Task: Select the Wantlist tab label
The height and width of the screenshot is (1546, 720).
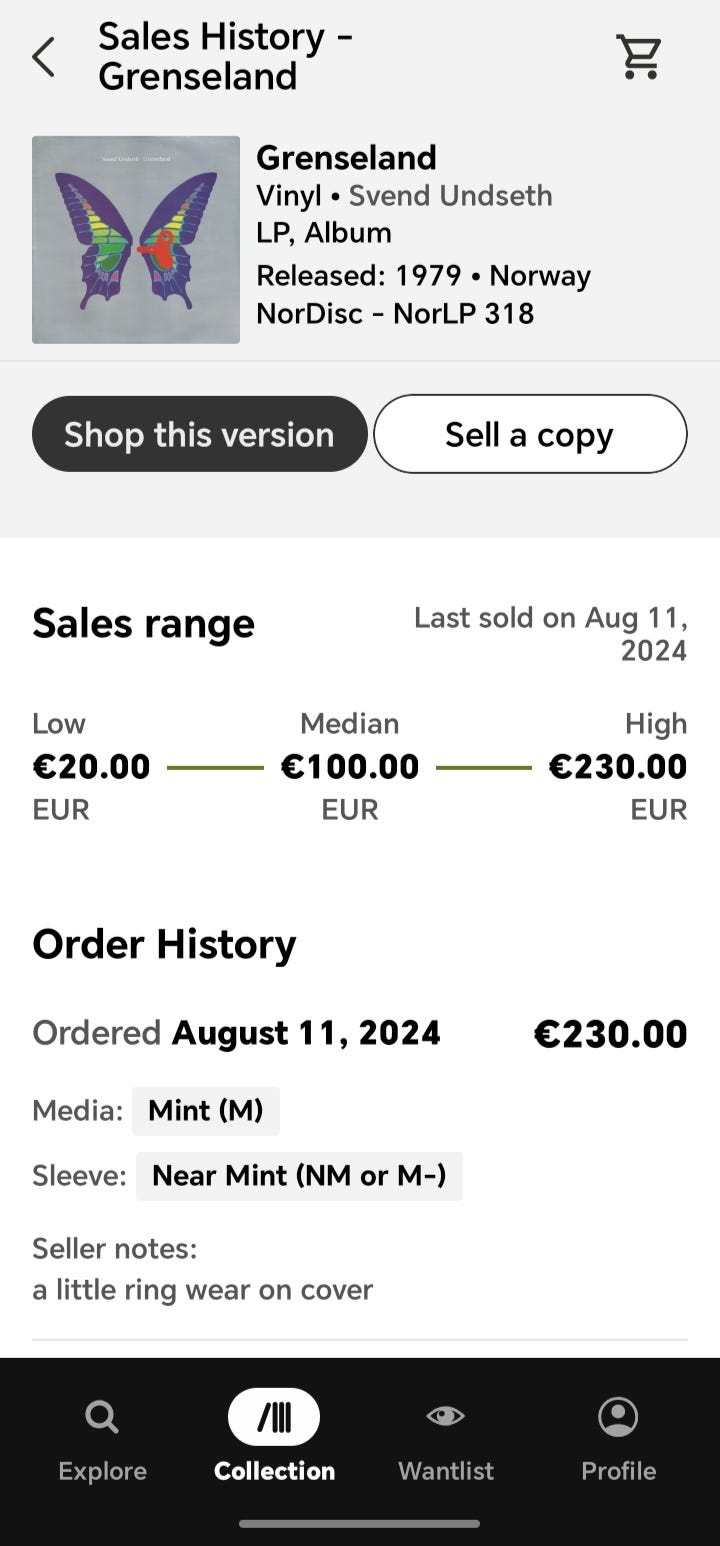Action: pos(446,1471)
